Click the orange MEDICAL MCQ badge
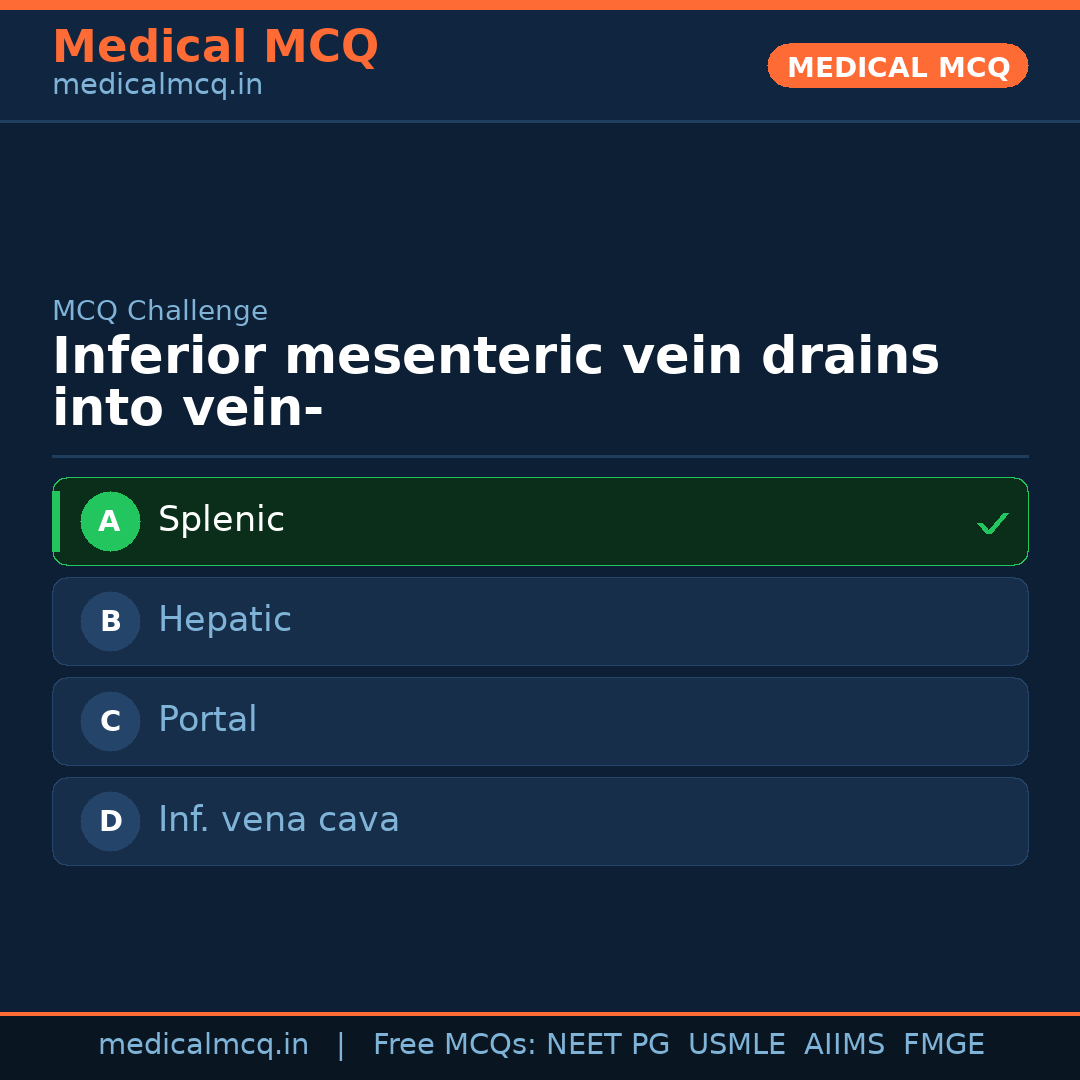 point(897,66)
